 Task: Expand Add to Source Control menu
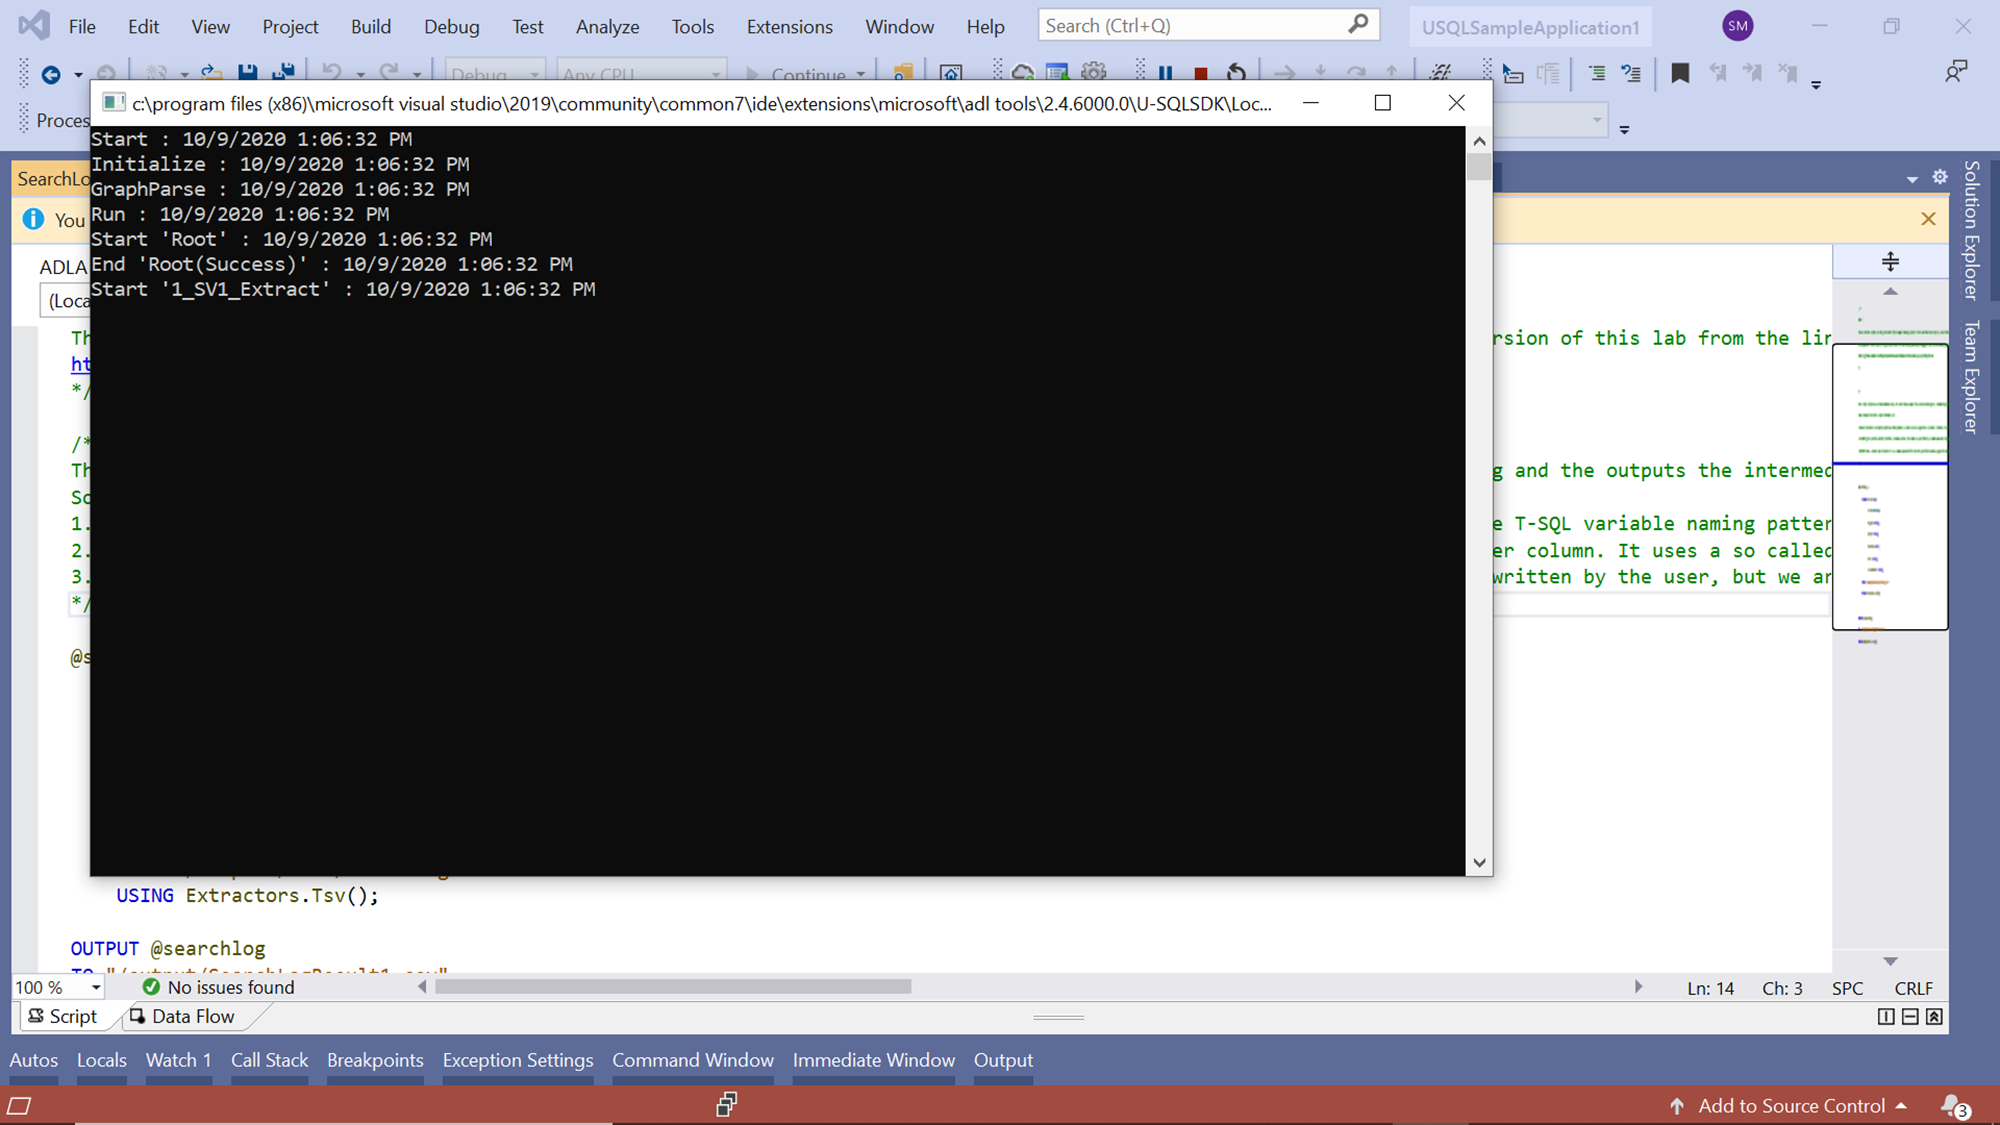[x=1788, y=1106]
